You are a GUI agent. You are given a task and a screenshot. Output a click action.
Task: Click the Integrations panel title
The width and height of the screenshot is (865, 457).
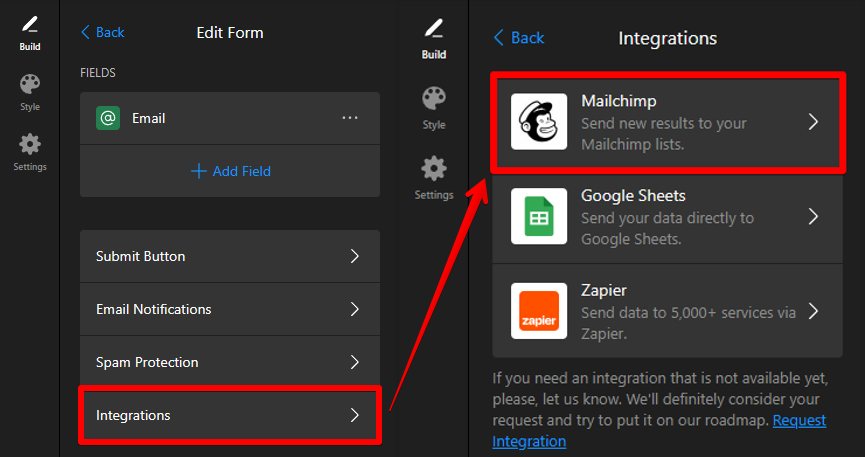pyautogui.click(x=668, y=38)
